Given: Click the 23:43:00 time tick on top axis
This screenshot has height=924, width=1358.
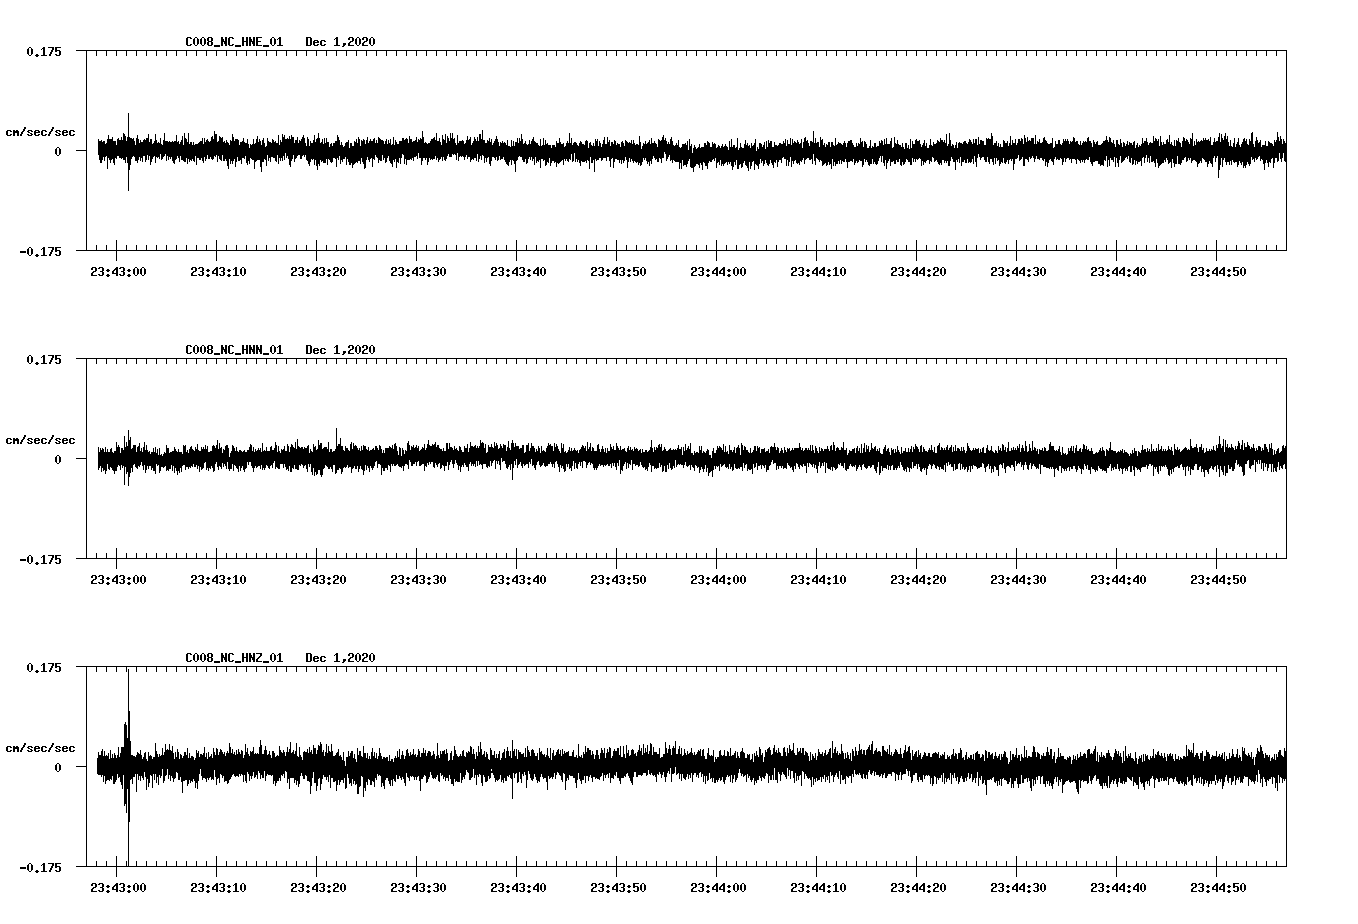Looking at the screenshot, I should click(x=119, y=269).
